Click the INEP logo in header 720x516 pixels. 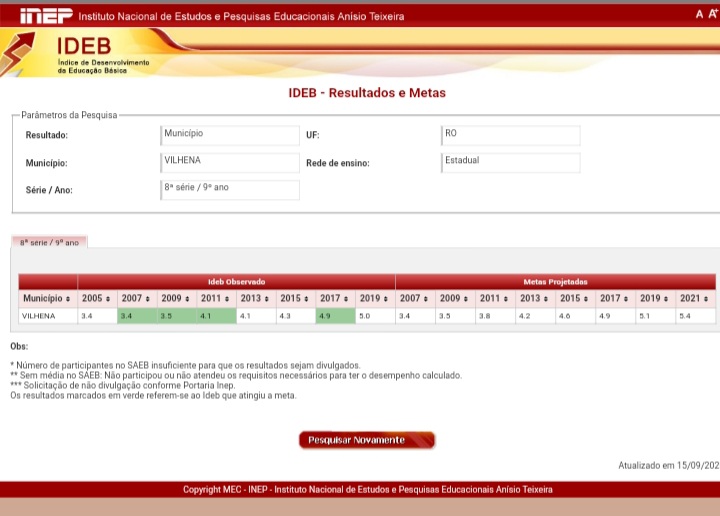point(46,15)
